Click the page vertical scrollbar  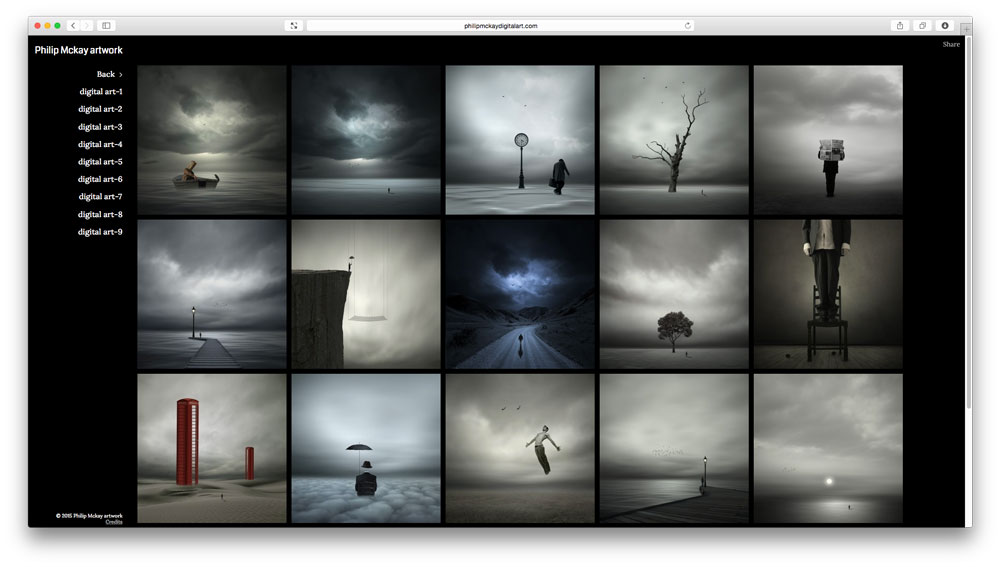969,223
